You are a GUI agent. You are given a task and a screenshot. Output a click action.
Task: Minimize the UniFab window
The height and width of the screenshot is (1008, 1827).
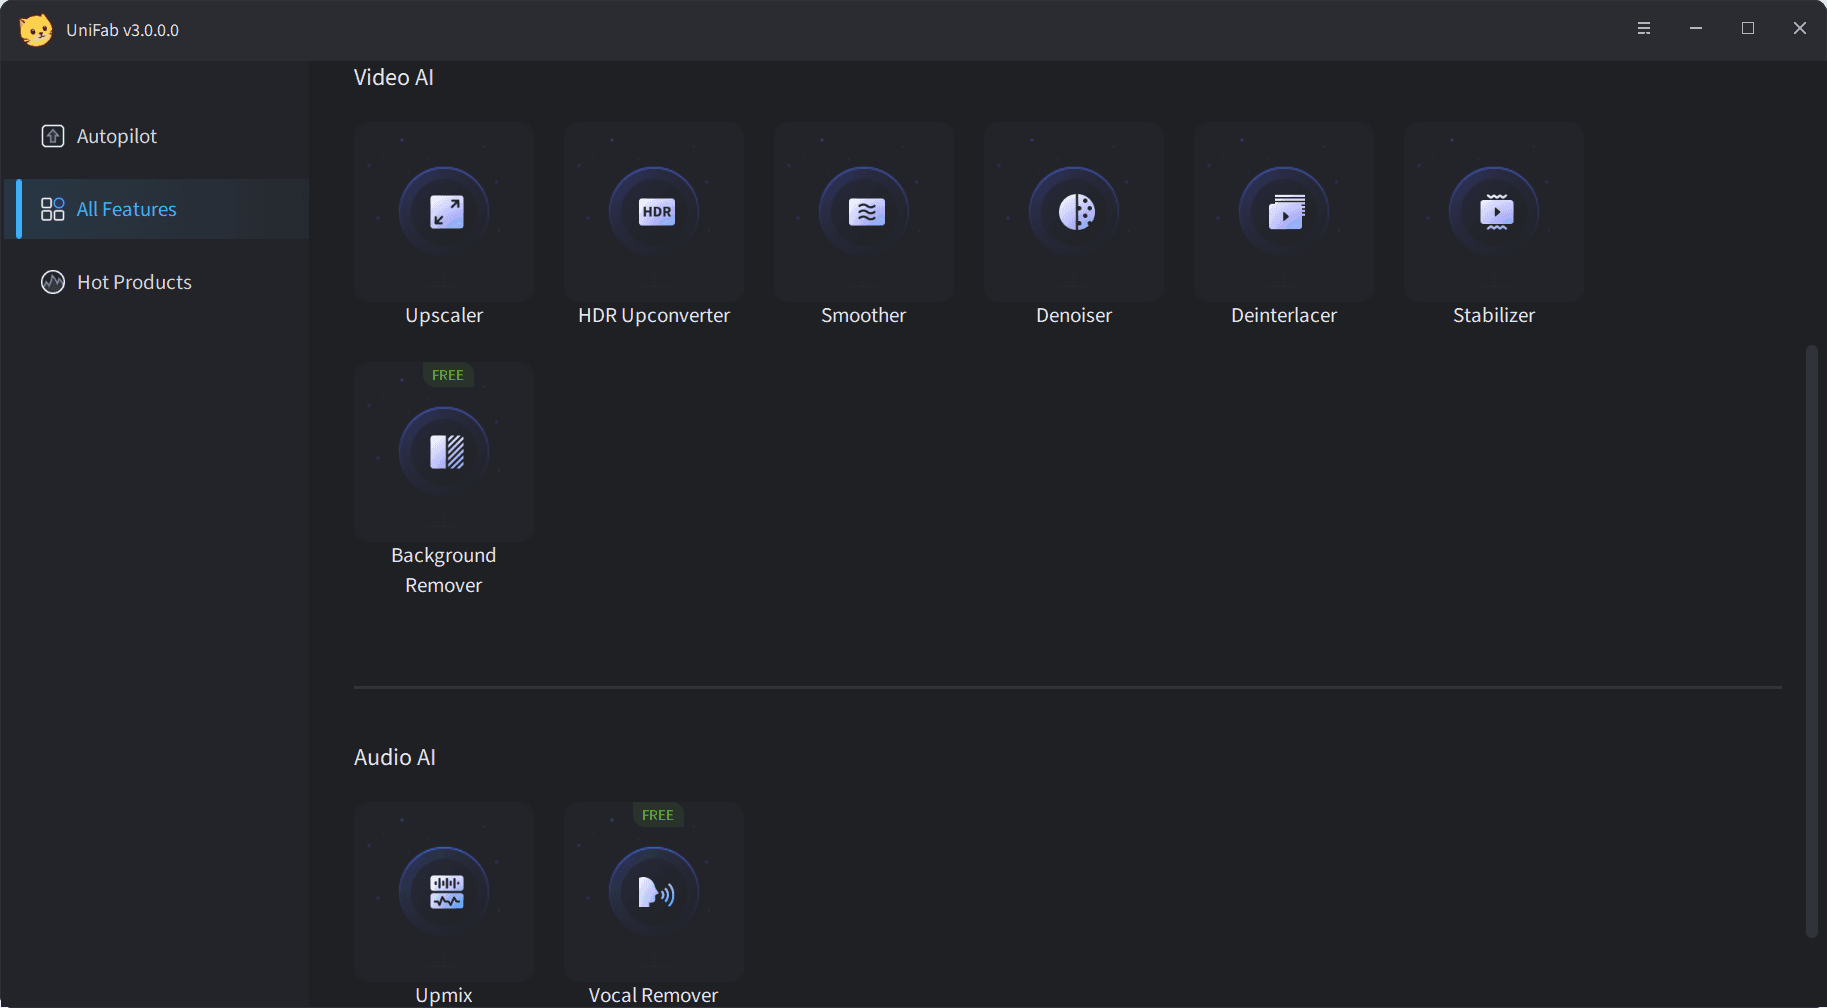pyautogui.click(x=1696, y=29)
